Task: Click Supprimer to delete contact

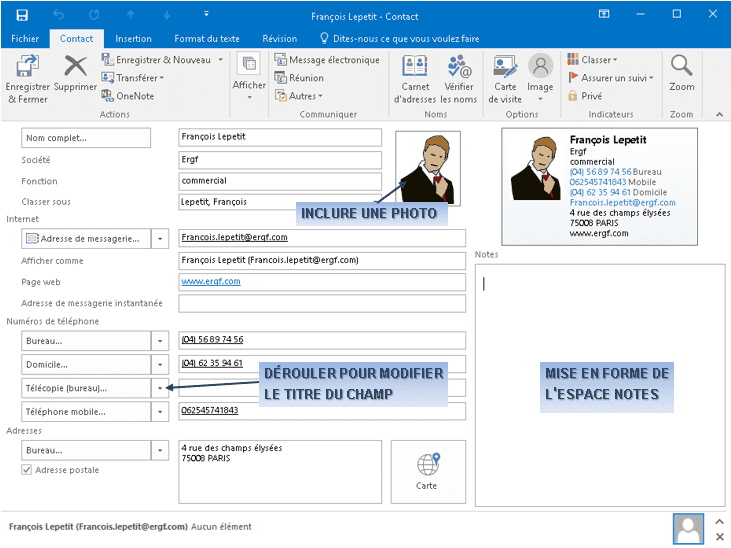Action: [x=75, y=74]
